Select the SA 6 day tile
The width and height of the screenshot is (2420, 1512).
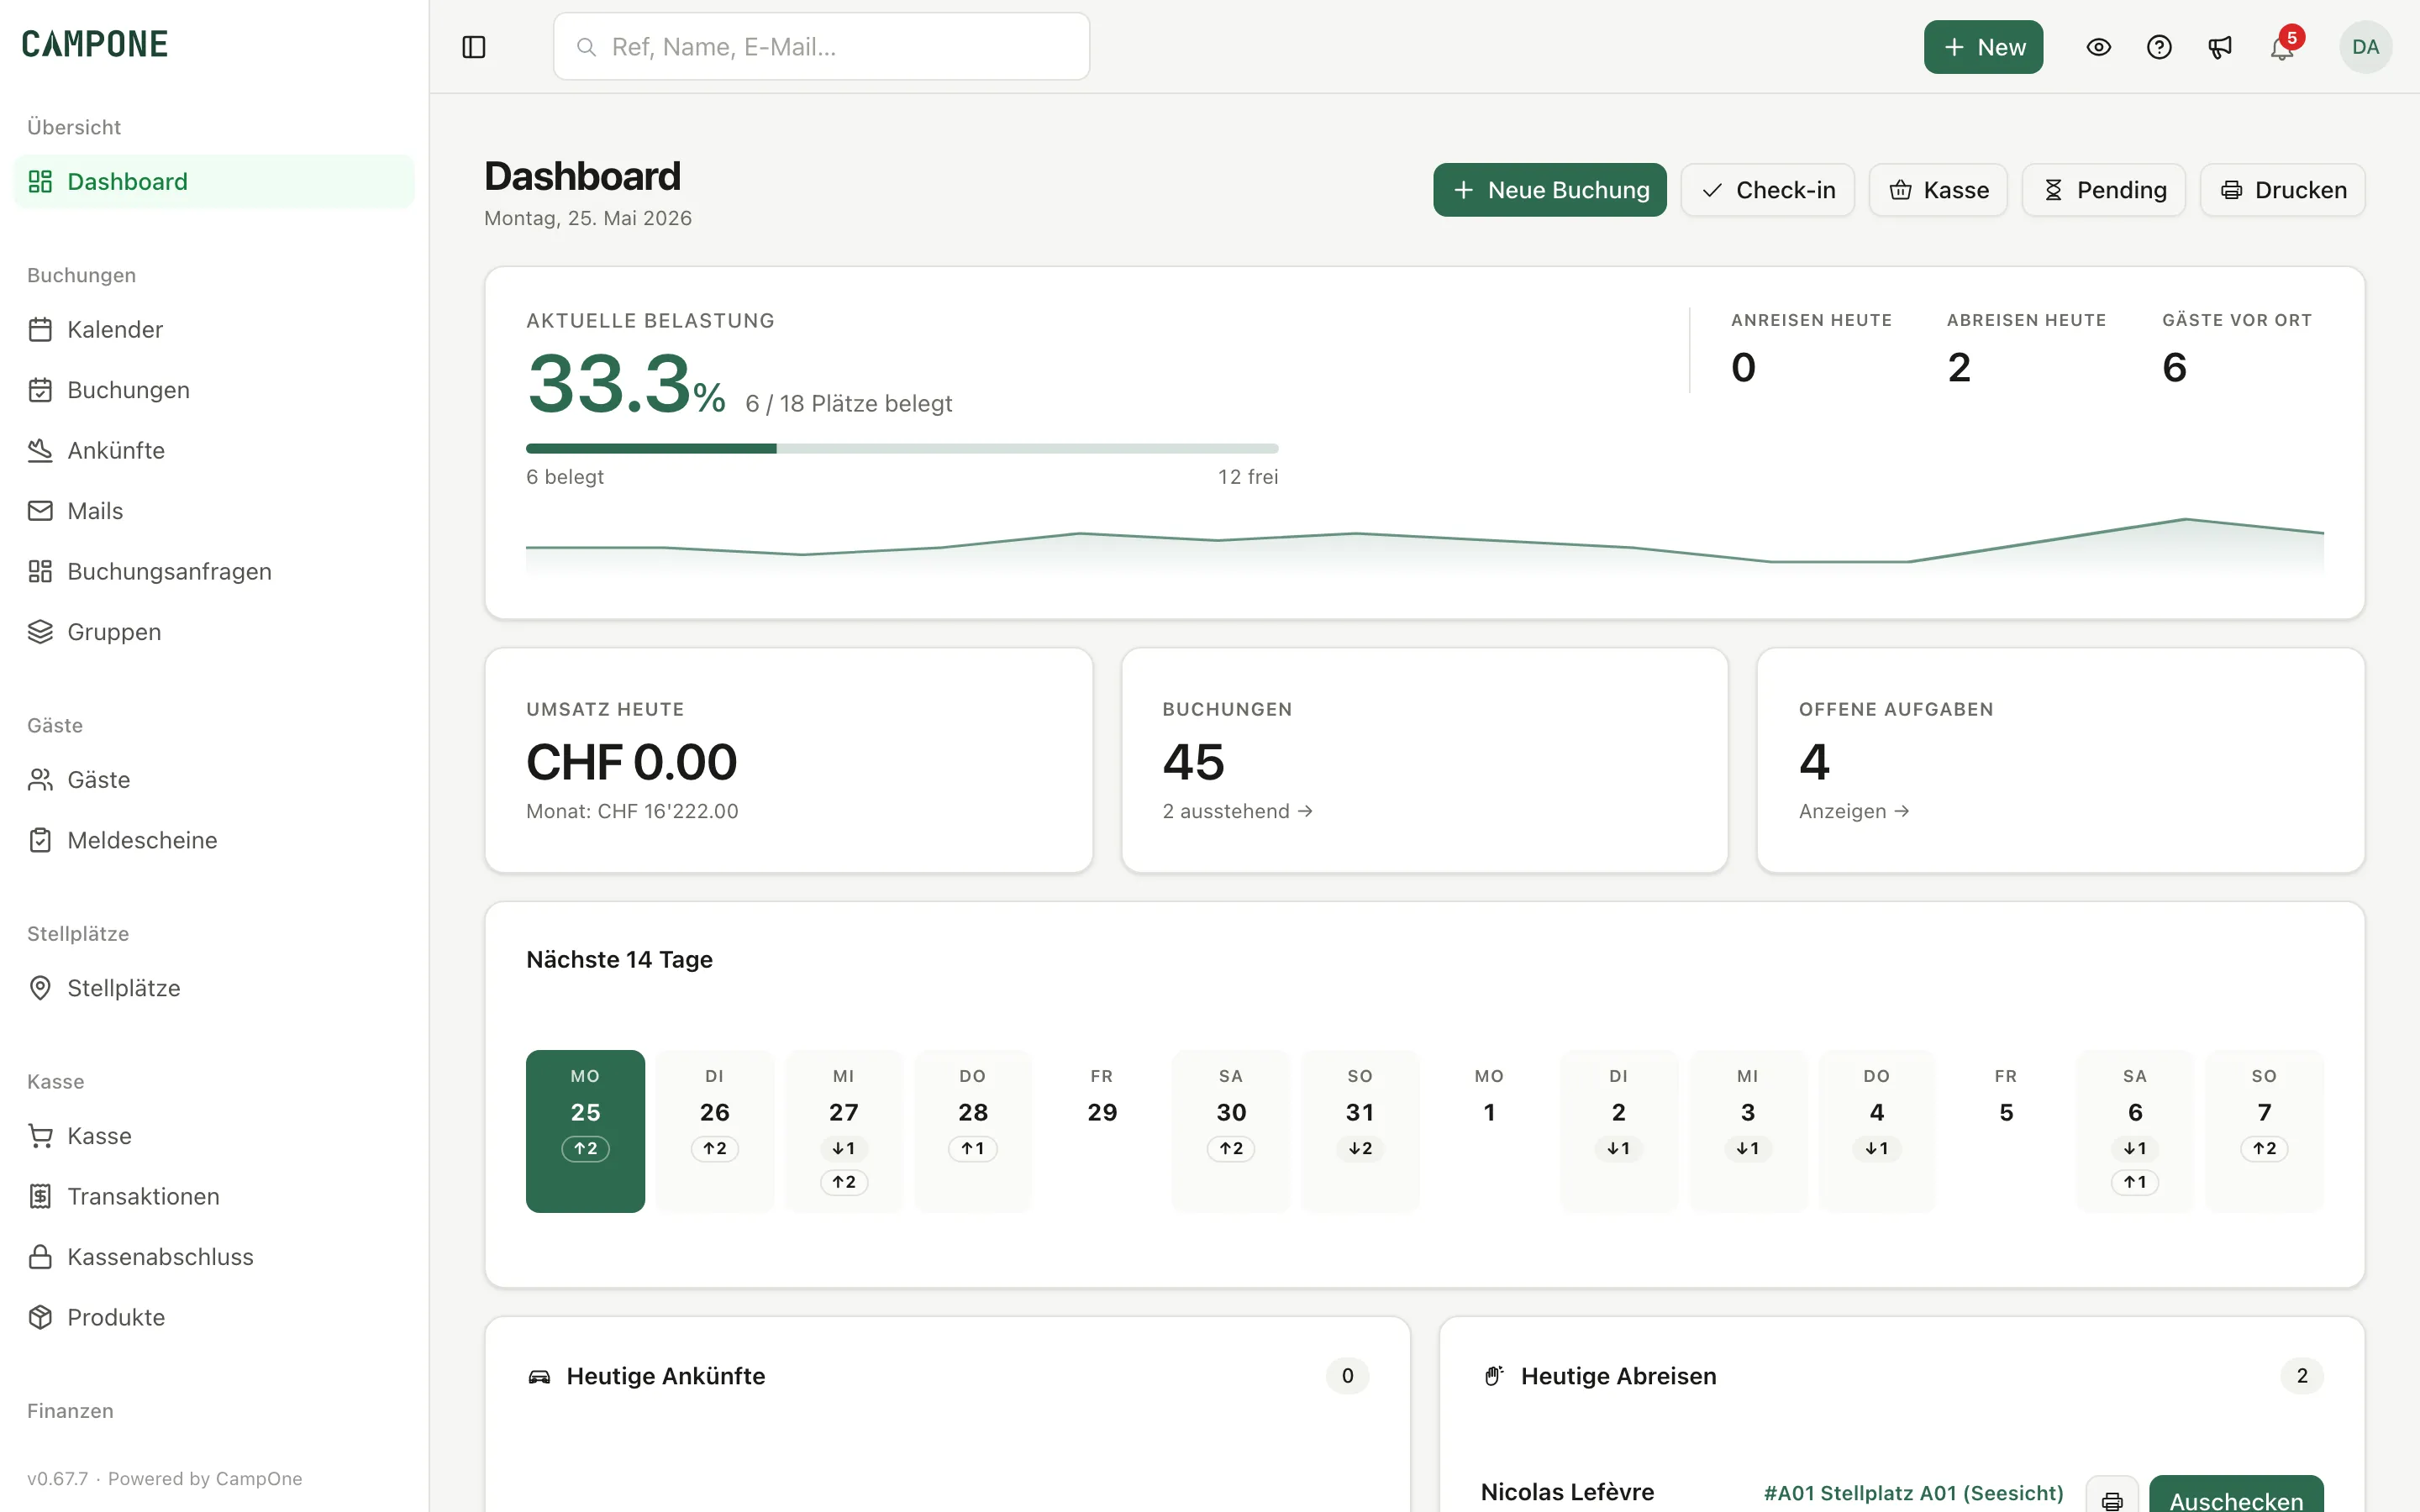click(x=2135, y=1131)
